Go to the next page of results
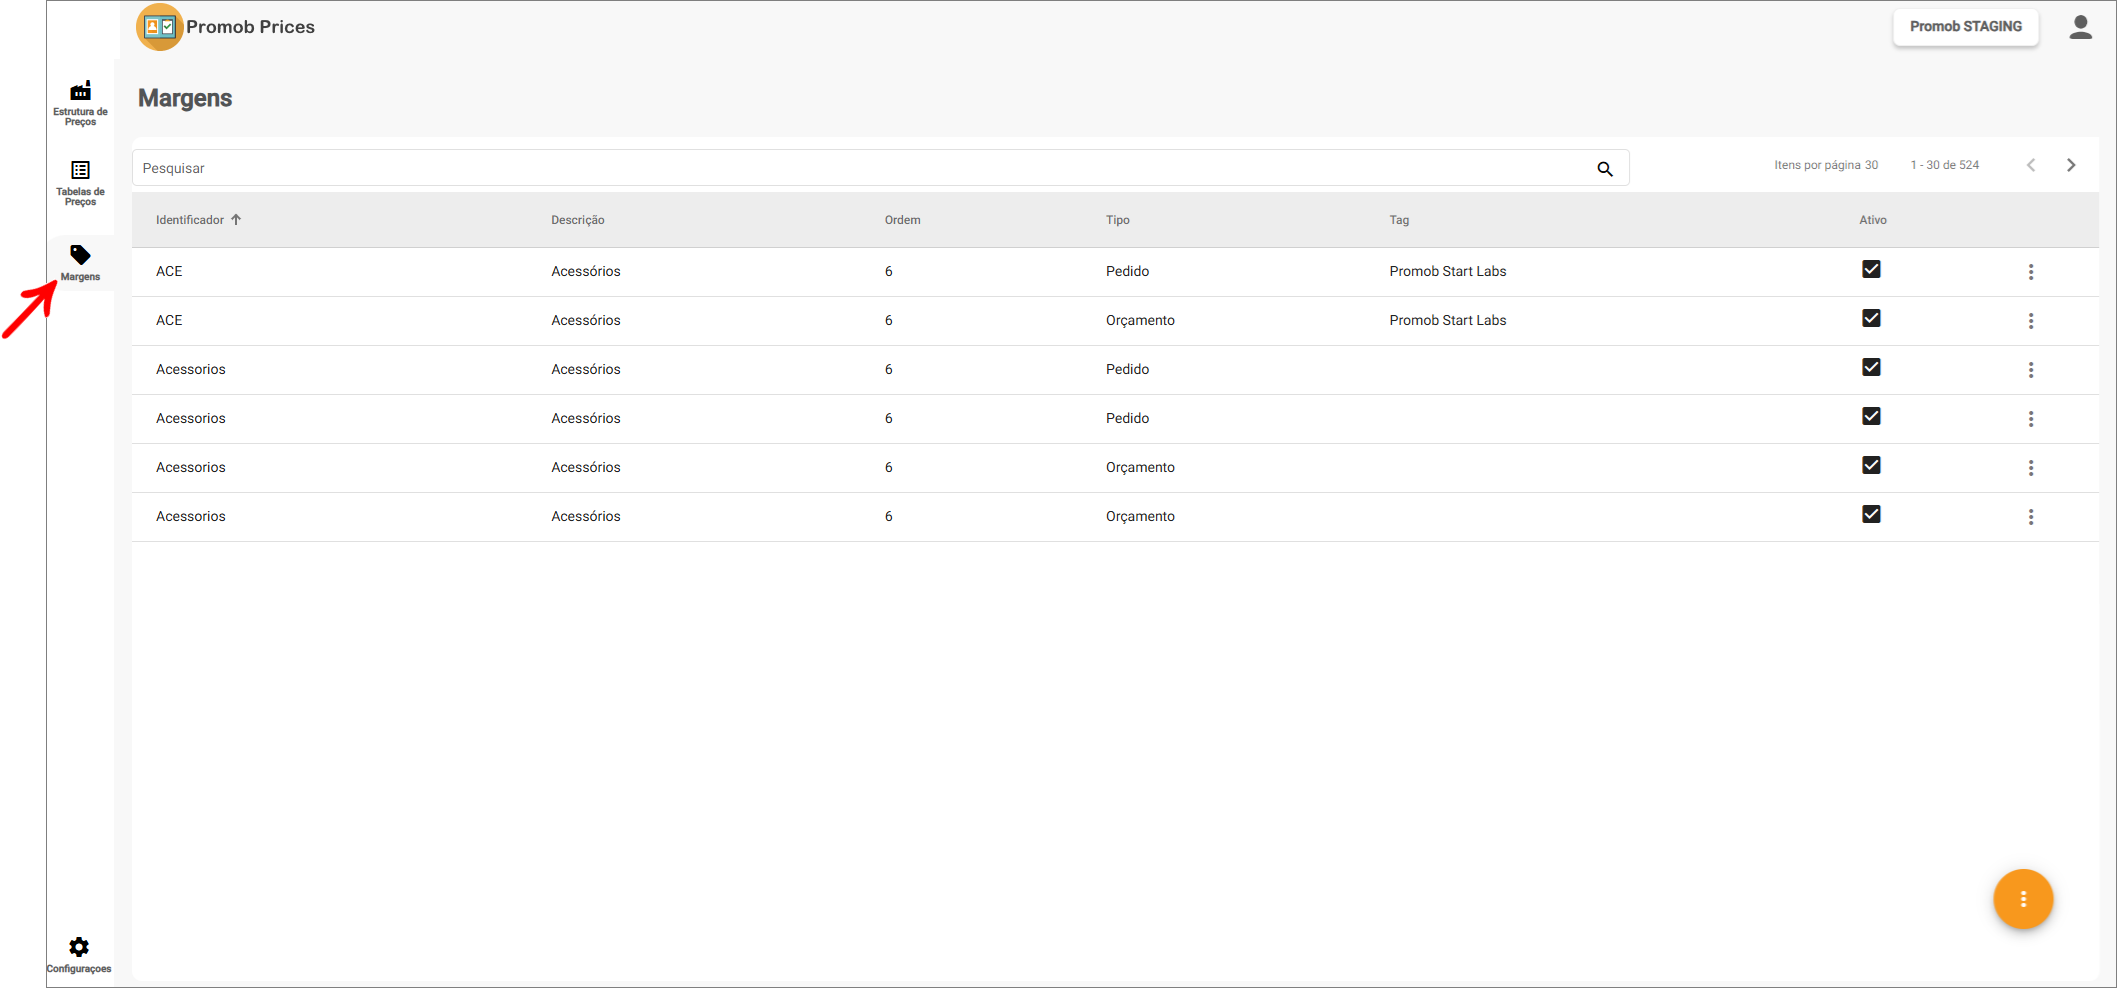Viewport: 2117px width, 988px height. coord(2071,166)
